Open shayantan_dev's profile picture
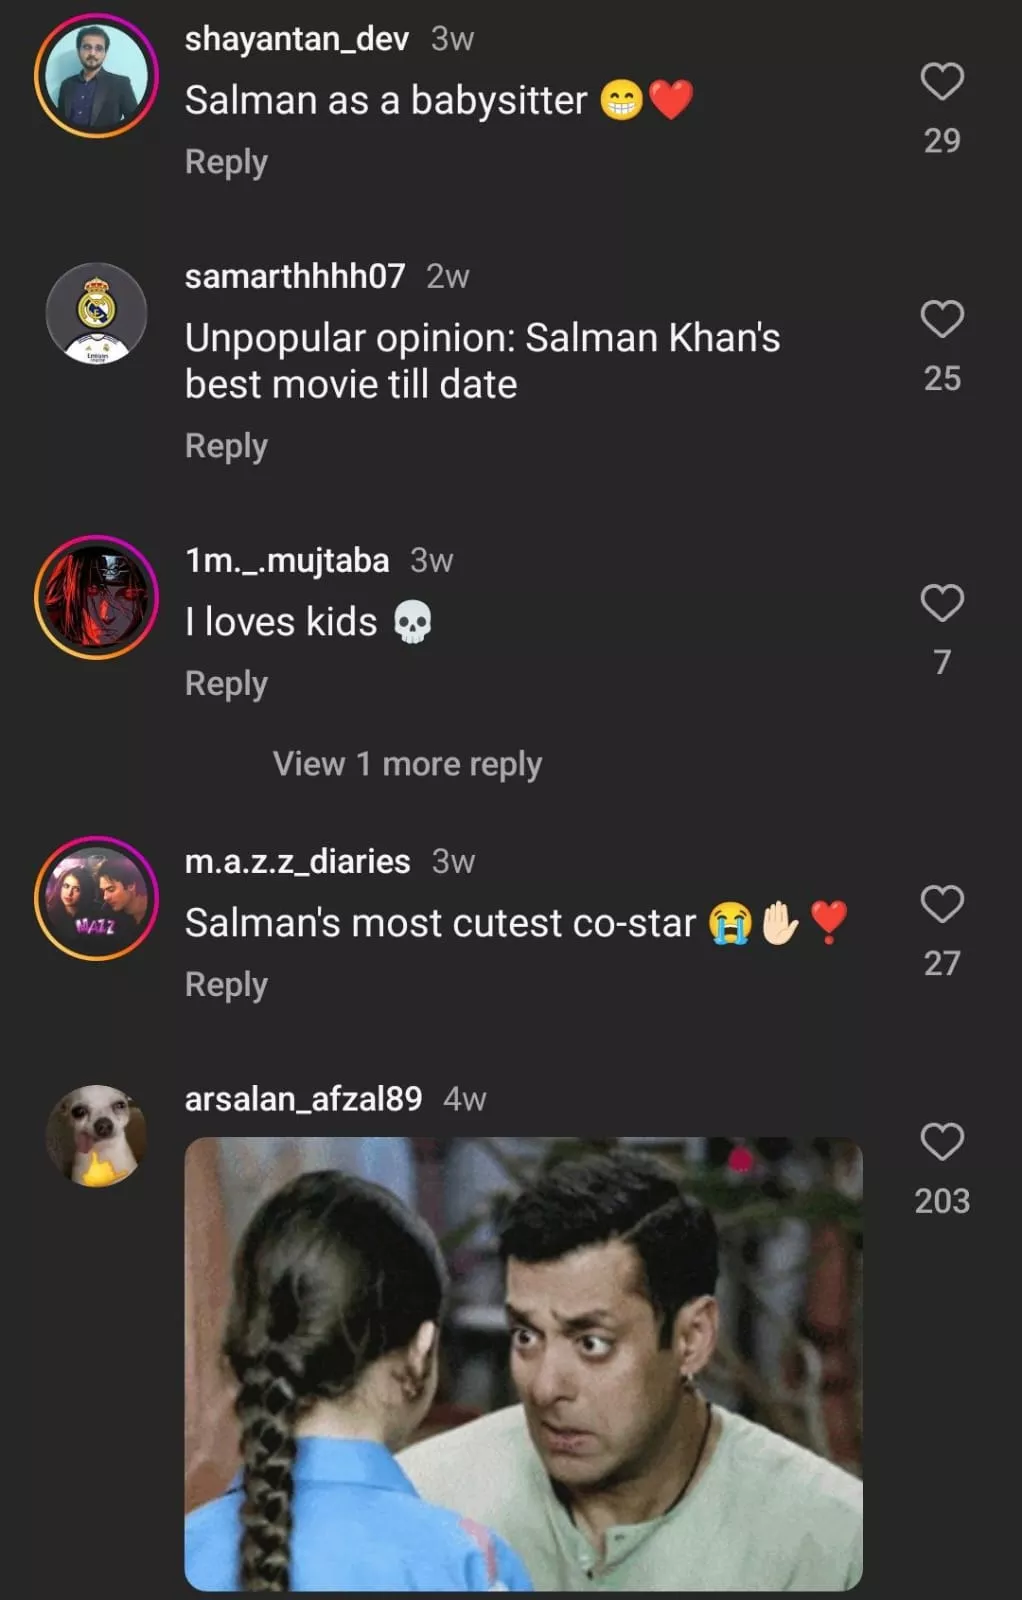This screenshot has width=1022, height=1600. point(97,76)
